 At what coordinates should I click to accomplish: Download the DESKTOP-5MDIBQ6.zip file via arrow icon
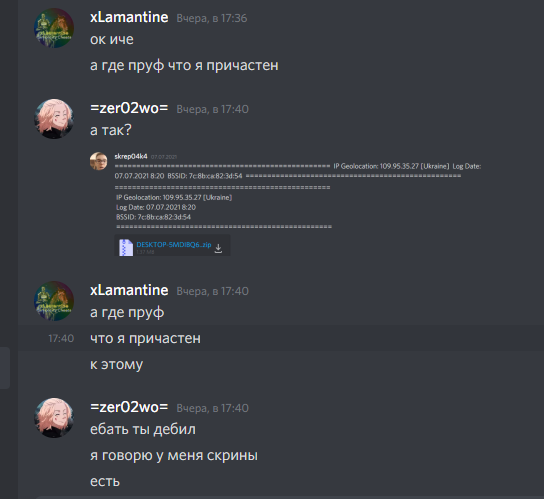[218, 248]
